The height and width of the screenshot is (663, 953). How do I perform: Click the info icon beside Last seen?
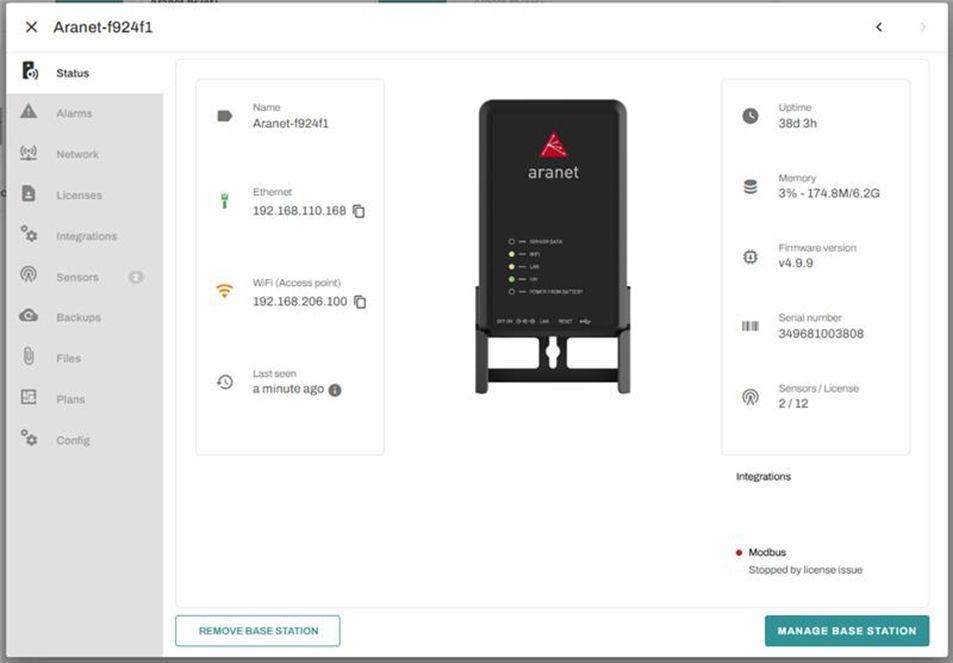pos(335,390)
